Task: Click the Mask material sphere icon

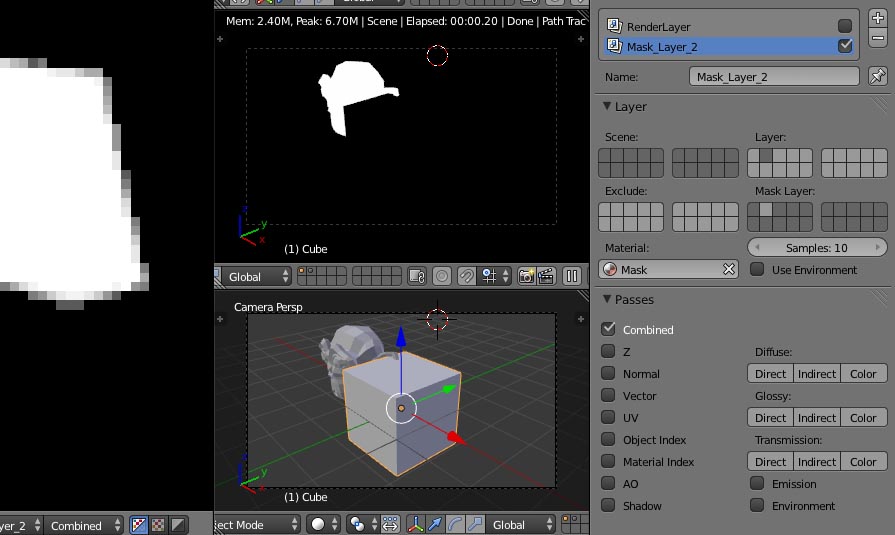Action: coord(610,269)
